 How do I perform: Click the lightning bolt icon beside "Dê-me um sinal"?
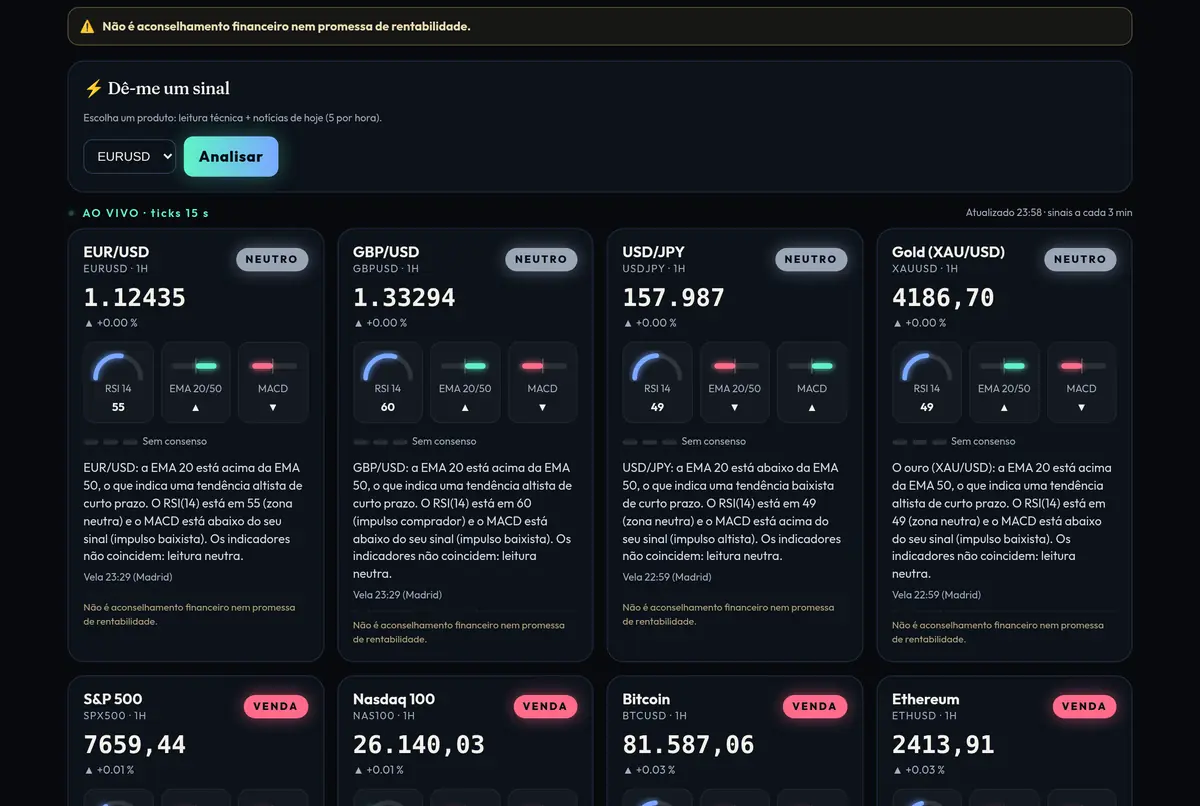coord(93,89)
